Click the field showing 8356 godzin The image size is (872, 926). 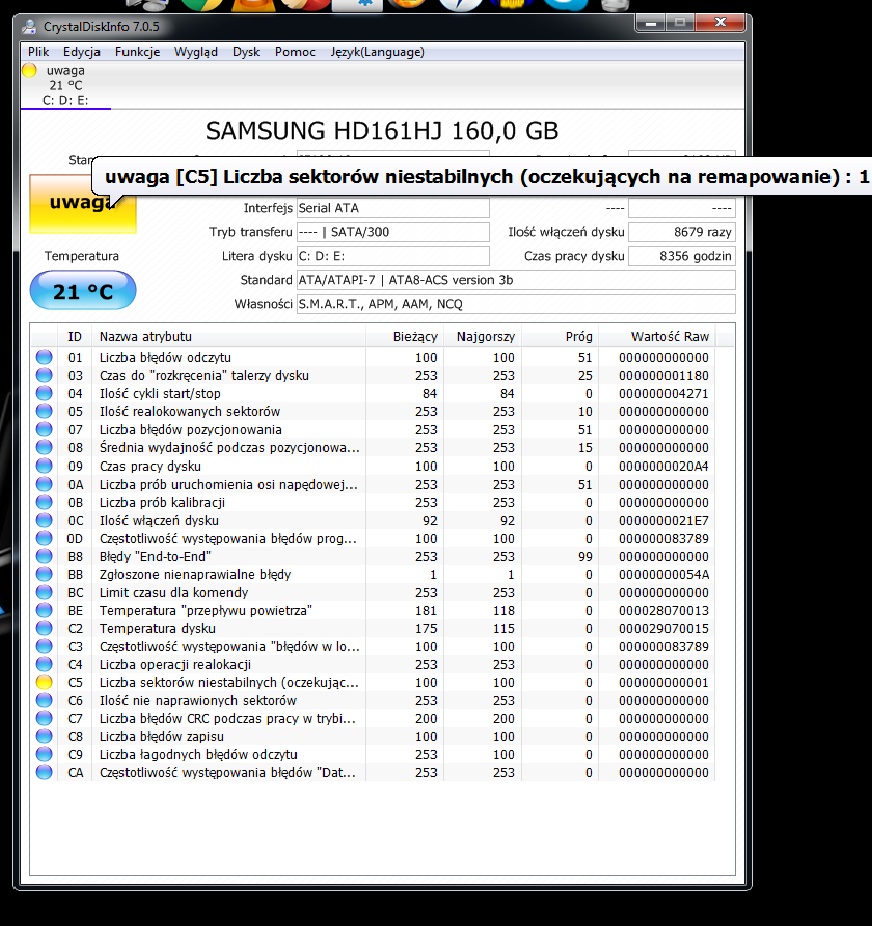tap(682, 256)
